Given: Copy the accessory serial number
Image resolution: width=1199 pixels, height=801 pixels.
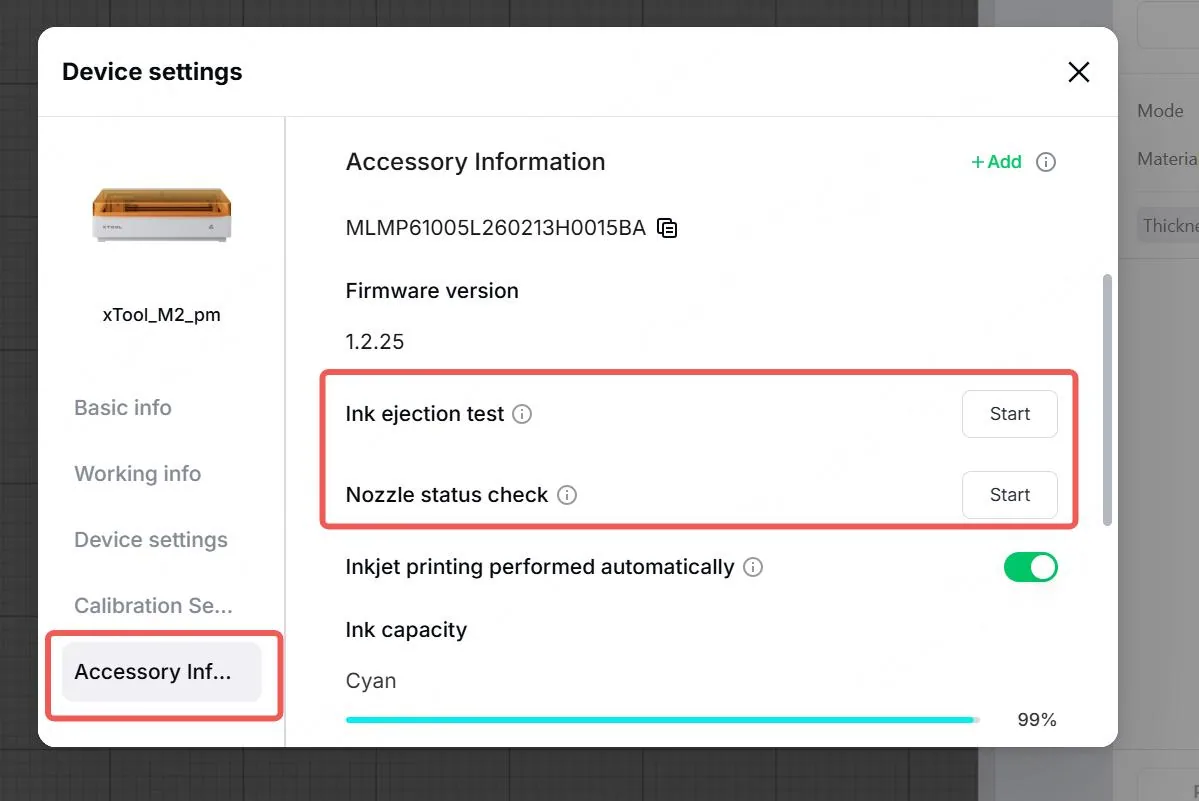Looking at the screenshot, I should (x=667, y=228).
